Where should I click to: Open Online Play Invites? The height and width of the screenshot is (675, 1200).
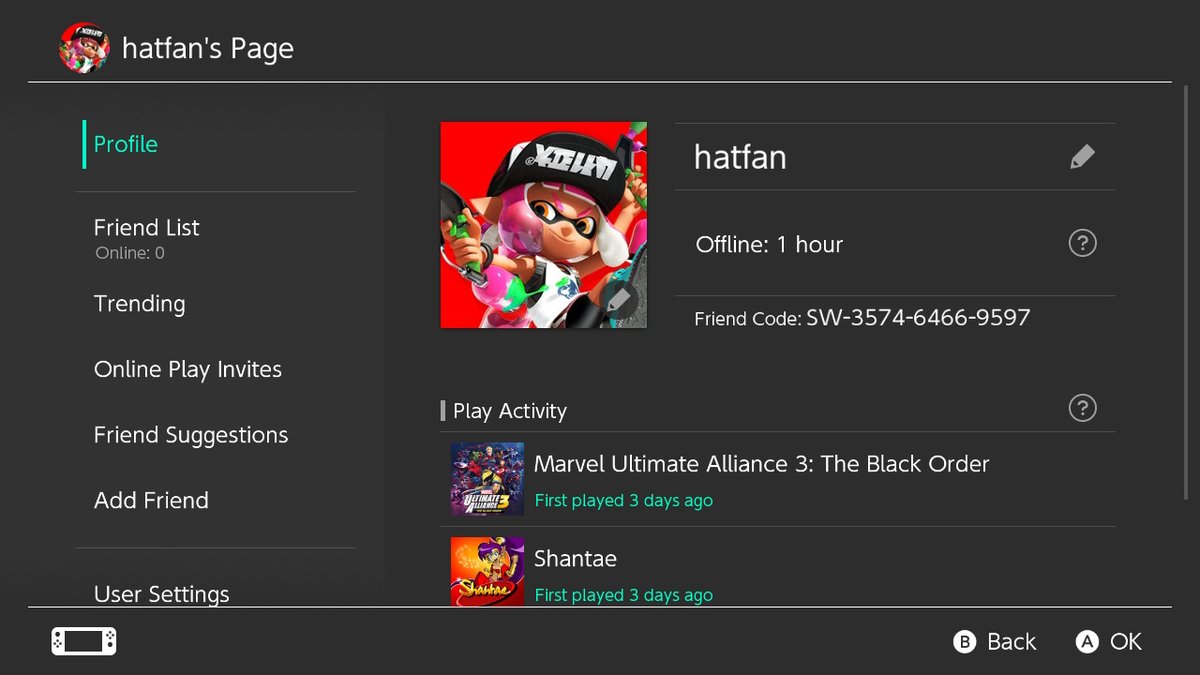pos(187,369)
